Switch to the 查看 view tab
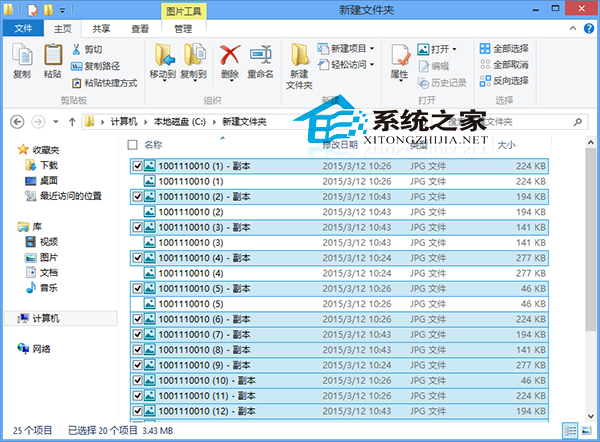This screenshot has height=442, width=600. pos(140,29)
